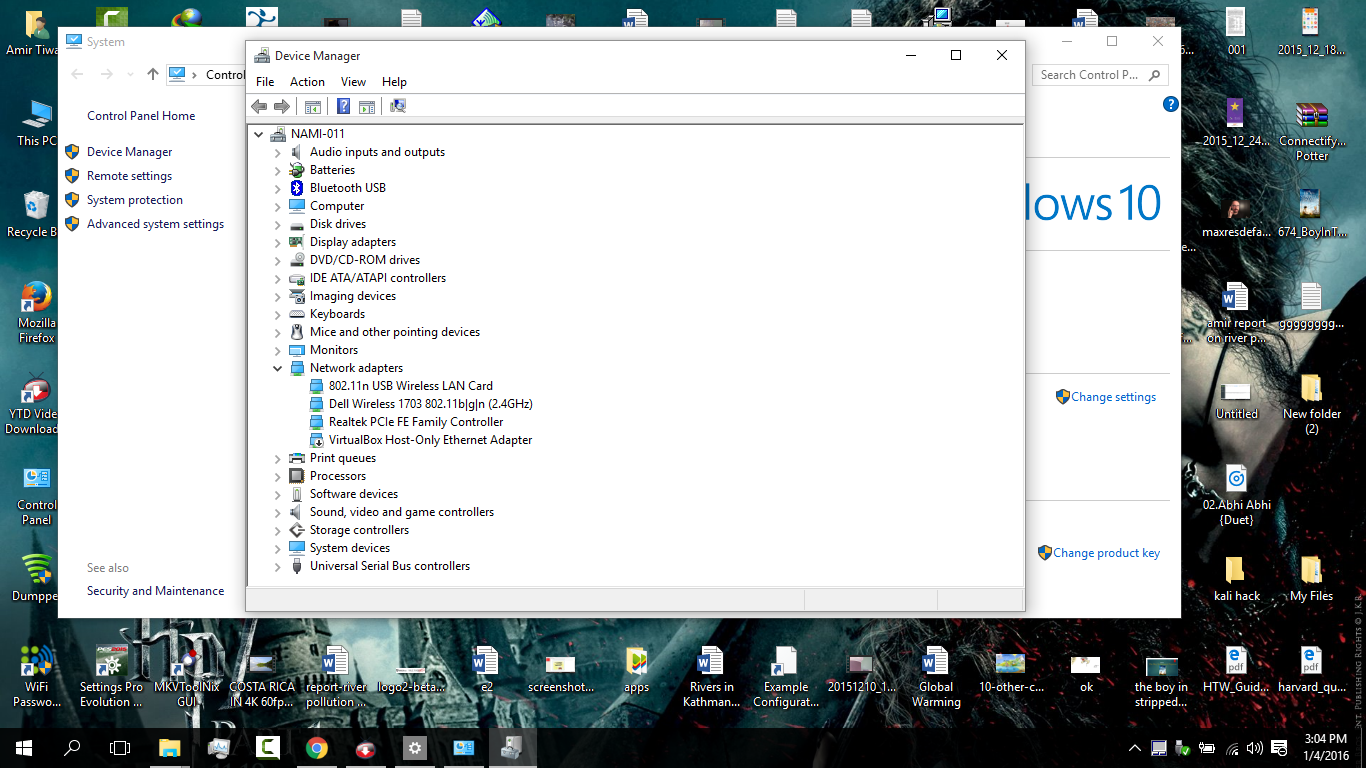Screen dimensions: 1366x768
Task: Click the Scan for hardware changes icon
Action: pyautogui.click(x=397, y=106)
